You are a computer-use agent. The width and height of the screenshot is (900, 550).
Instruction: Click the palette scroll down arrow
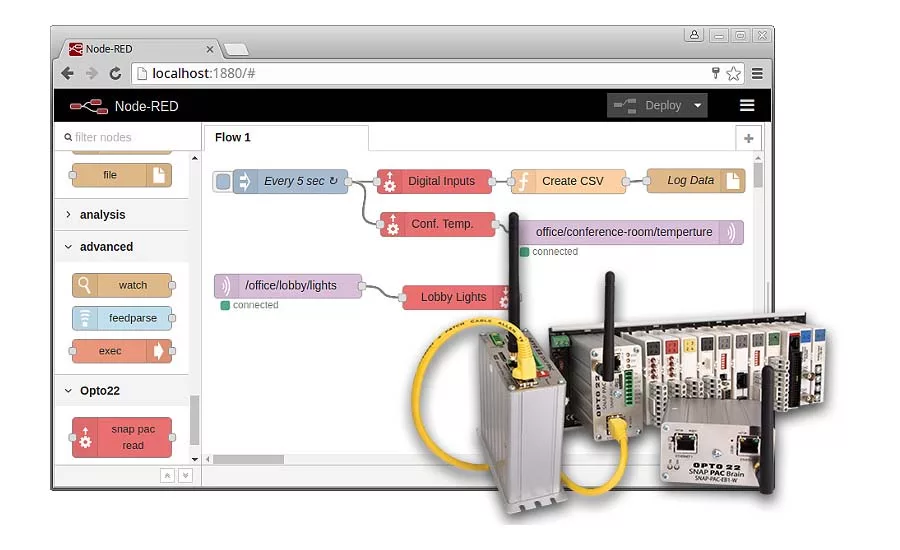[195, 459]
